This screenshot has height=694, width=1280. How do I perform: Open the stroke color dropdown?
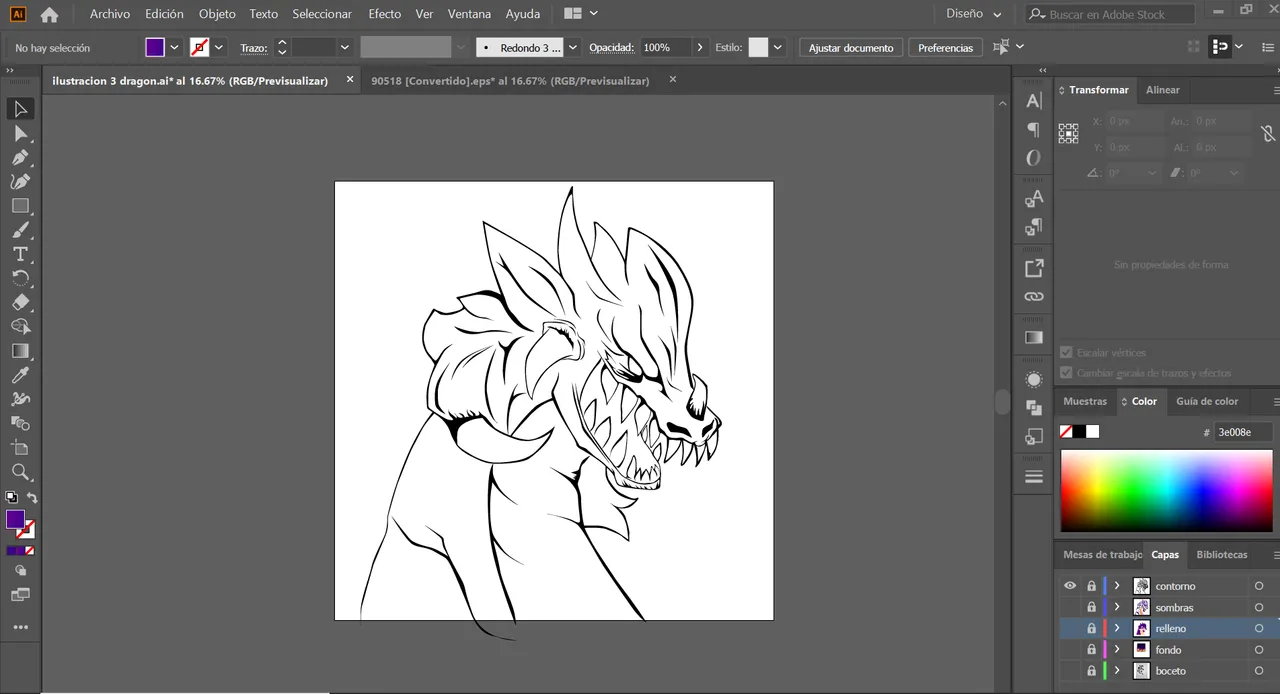219,48
